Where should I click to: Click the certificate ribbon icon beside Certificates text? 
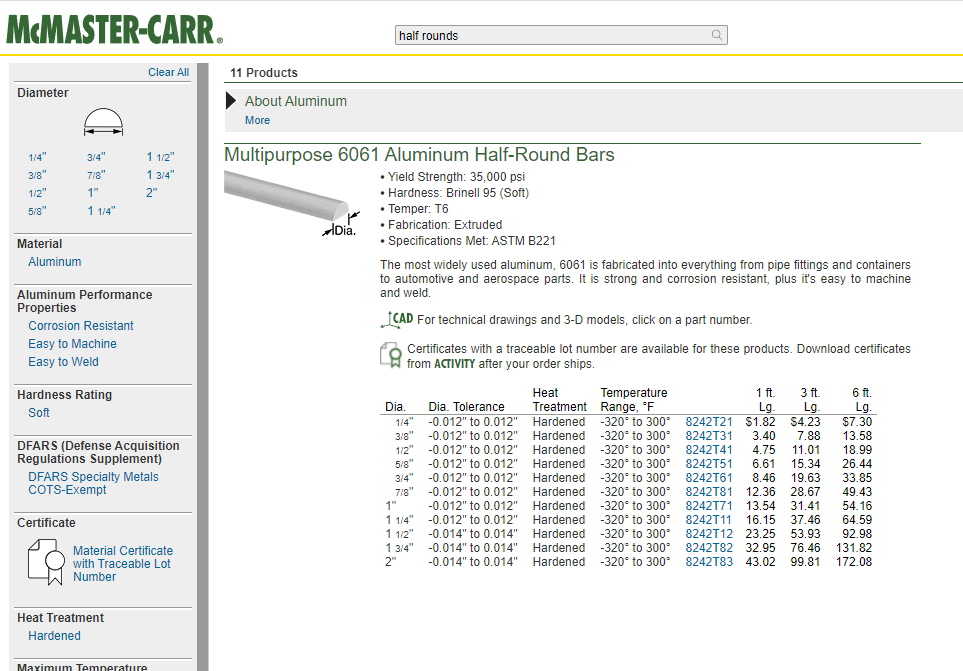click(391, 355)
